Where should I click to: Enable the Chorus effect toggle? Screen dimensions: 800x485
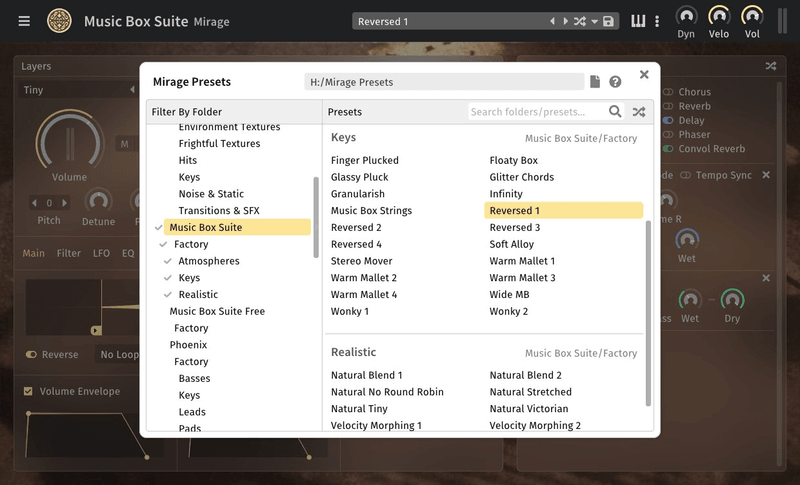[668, 93]
